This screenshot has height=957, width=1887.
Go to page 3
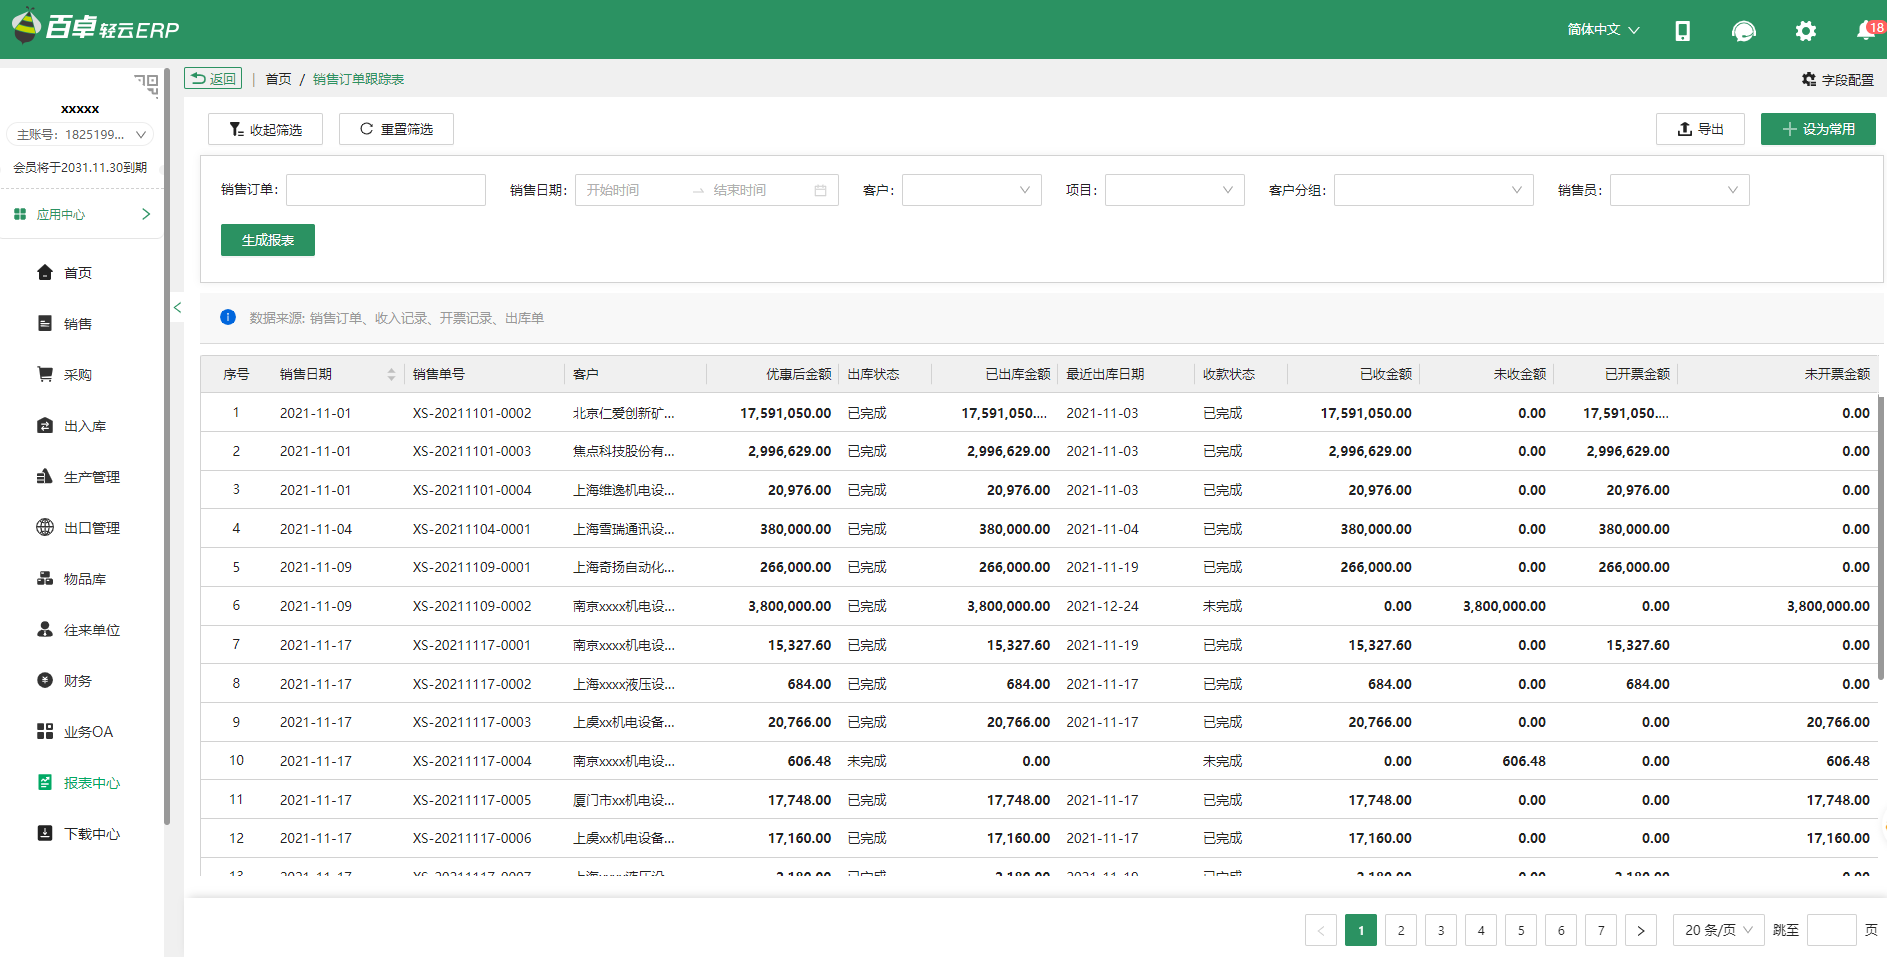1441,930
